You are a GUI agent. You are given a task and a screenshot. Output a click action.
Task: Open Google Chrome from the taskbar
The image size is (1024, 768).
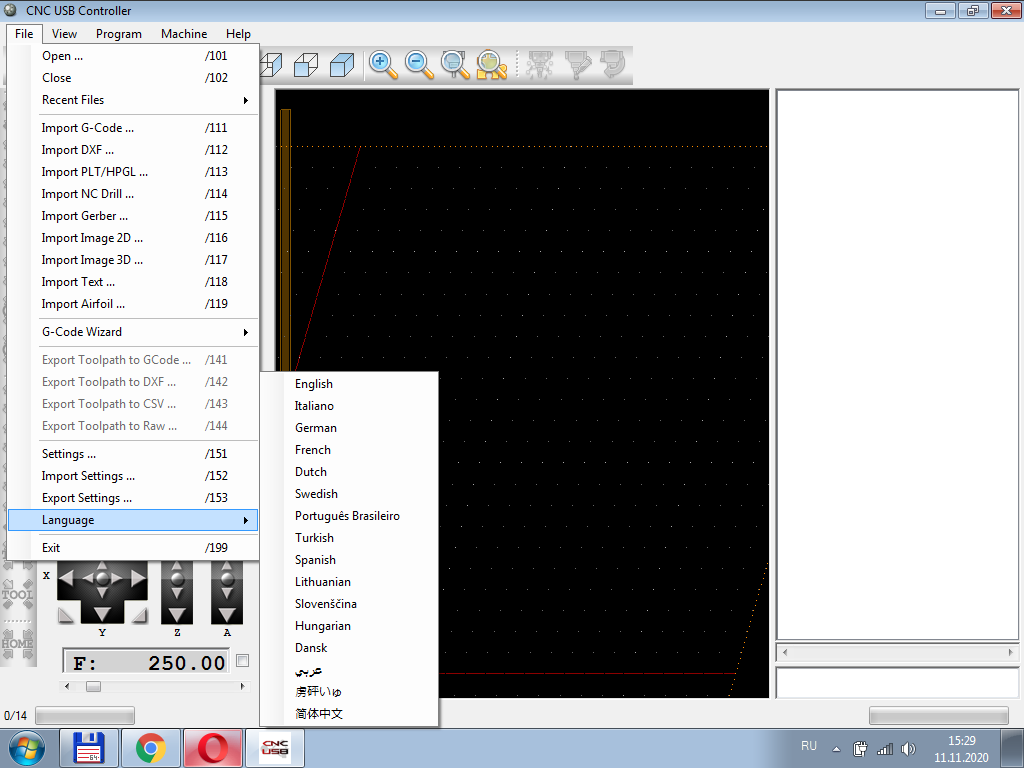(x=151, y=748)
